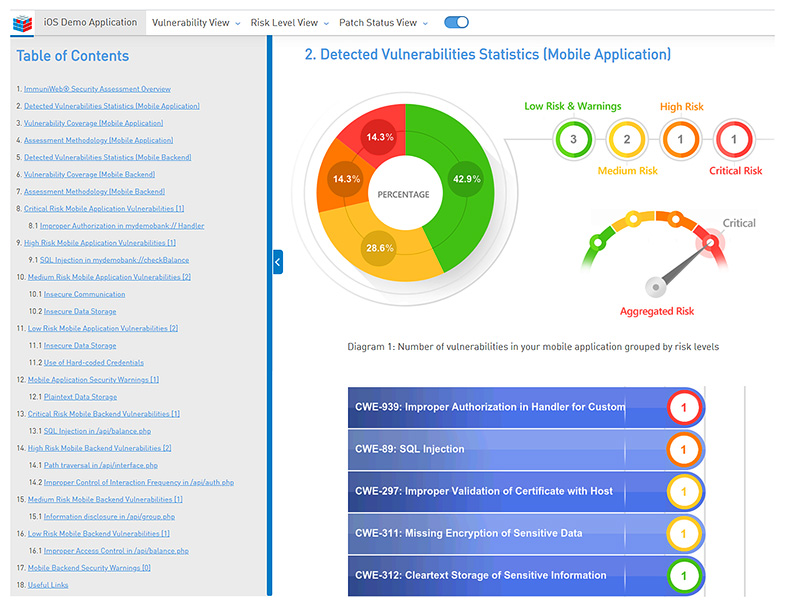Toggle the blue switch in top toolbar
Viewport: 785px width, 607px height.
[456, 22]
